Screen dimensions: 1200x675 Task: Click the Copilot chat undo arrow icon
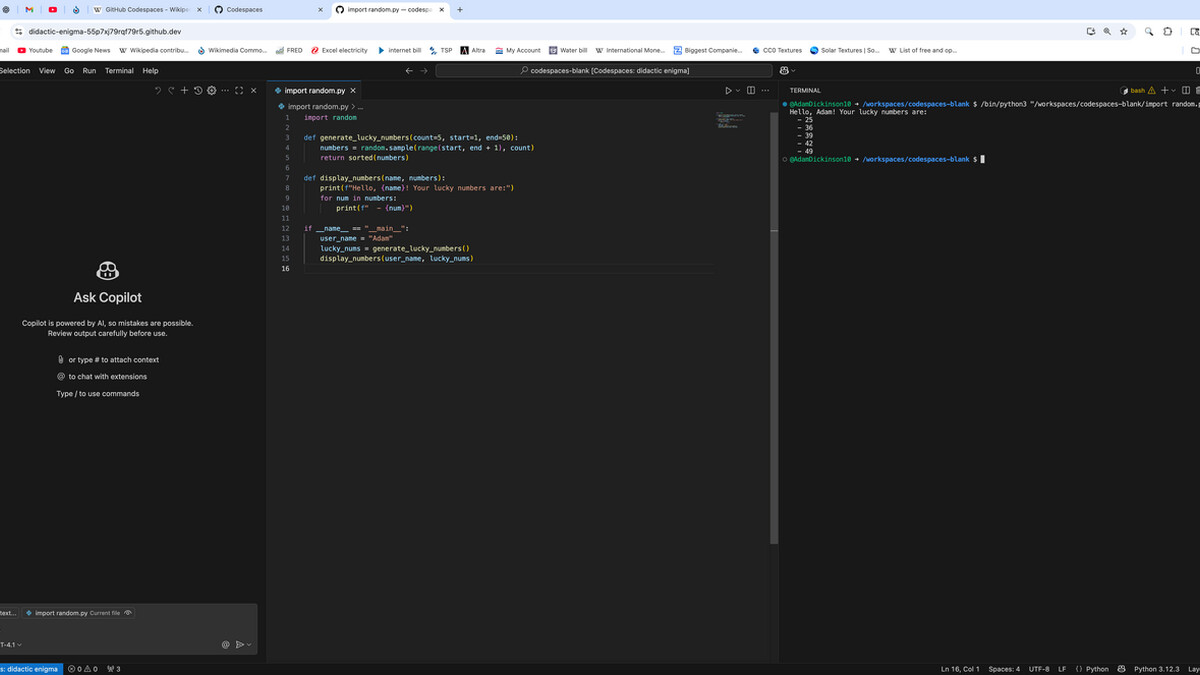pyautogui.click(x=158, y=91)
